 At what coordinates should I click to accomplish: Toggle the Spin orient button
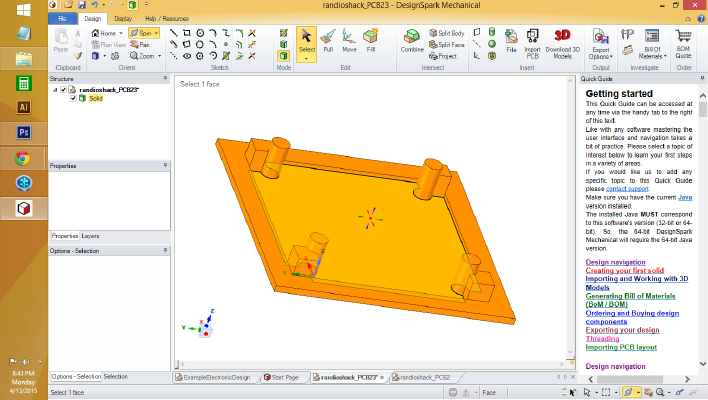(x=141, y=33)
